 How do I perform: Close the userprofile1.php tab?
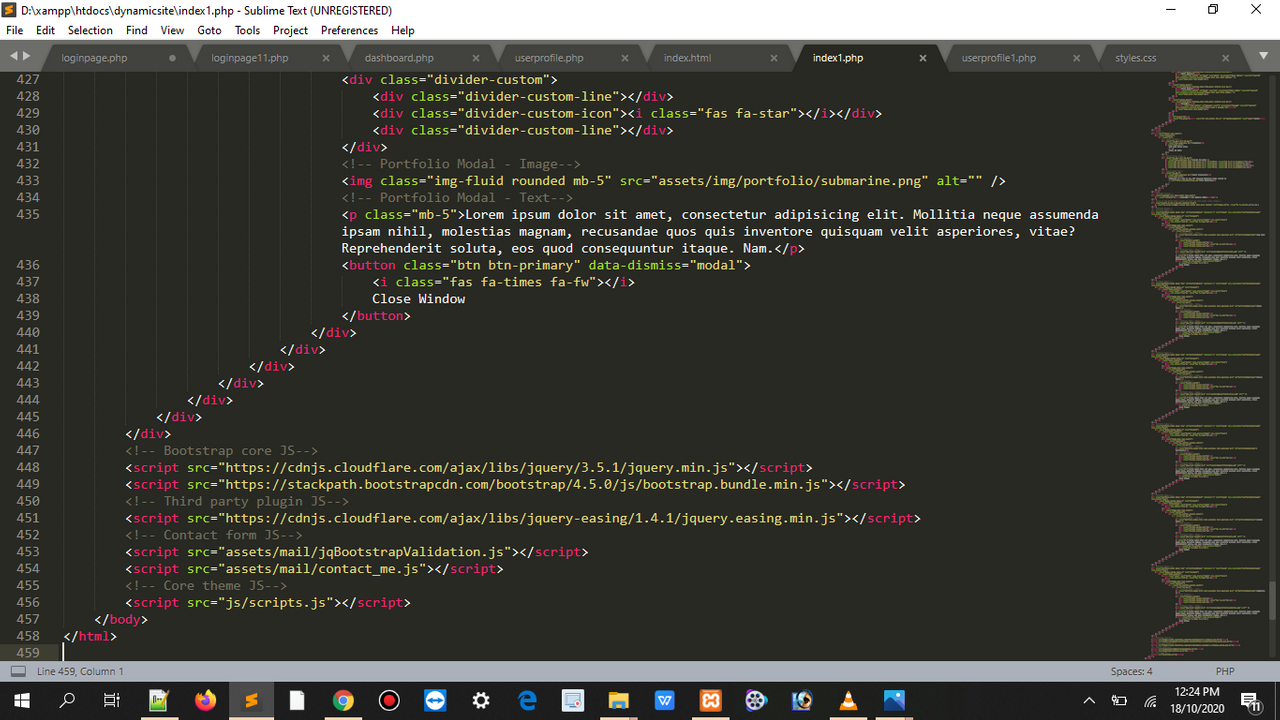(1076, 58)
